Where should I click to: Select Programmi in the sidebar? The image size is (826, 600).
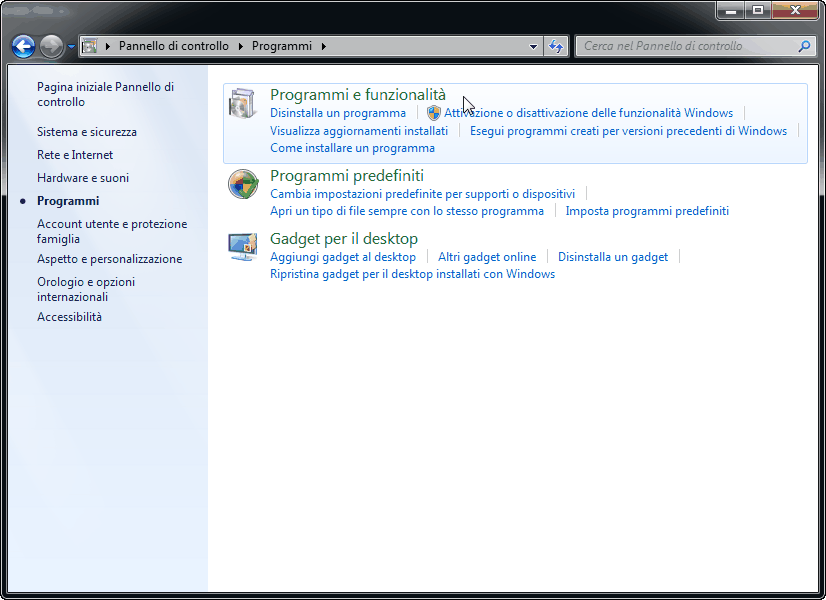click(x=68, y=201)
